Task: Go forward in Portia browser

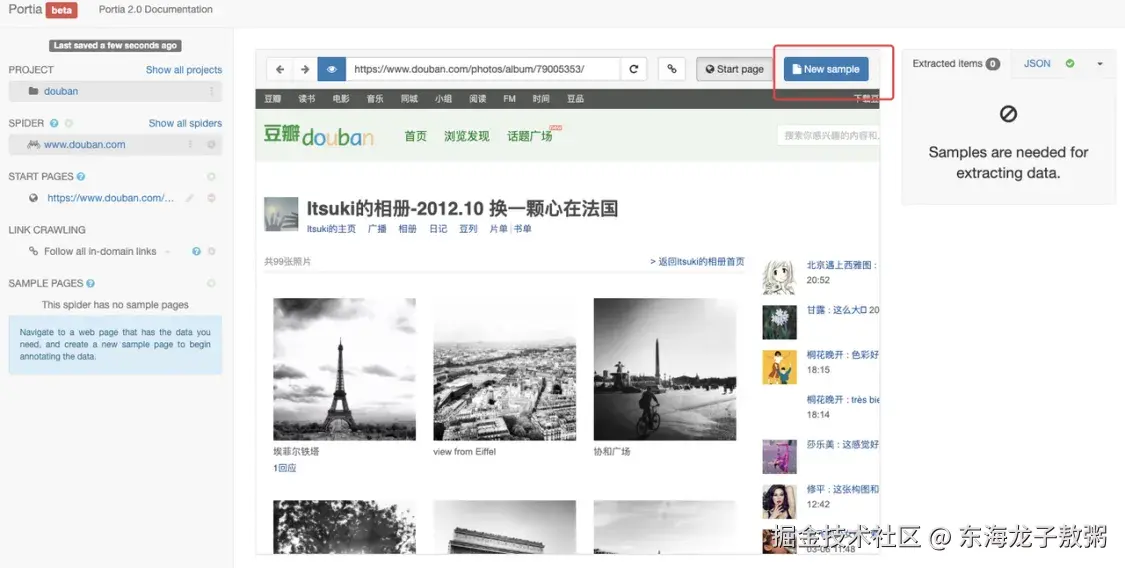Action: coord(305,70)
